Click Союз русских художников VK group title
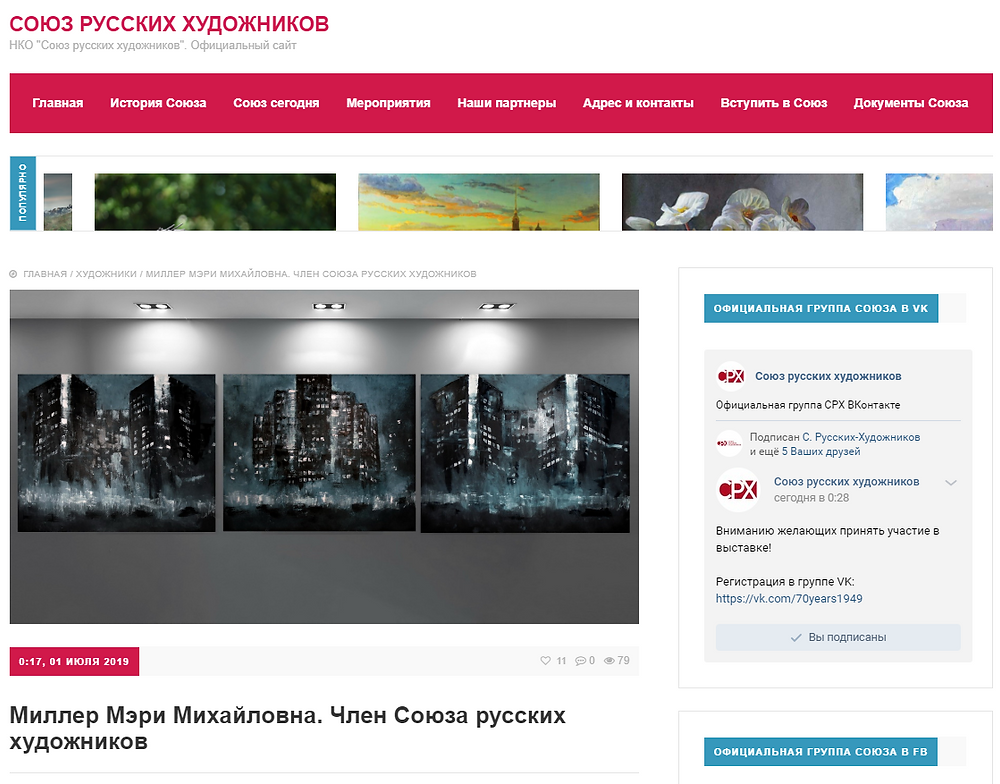The width and height of the screenshot is (1000, 784). click(828, 376)
